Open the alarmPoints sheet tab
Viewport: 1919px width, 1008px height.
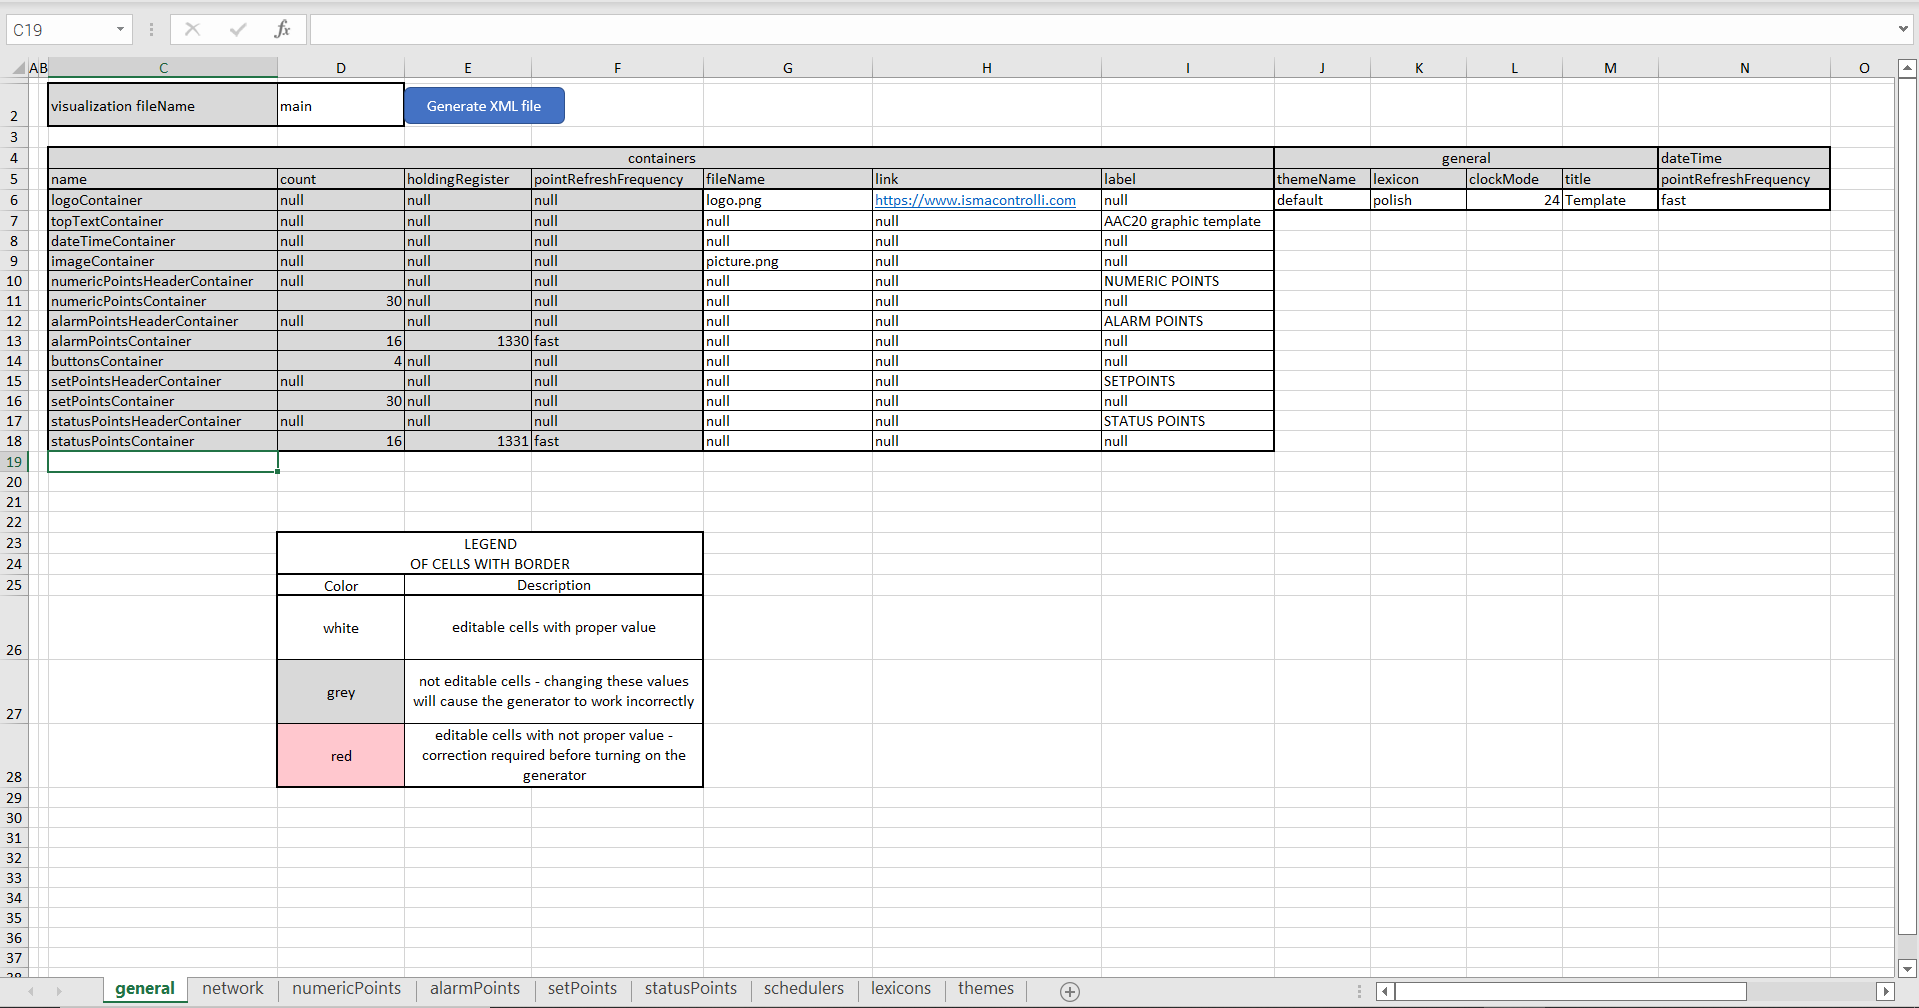click(x=474, y=989)
